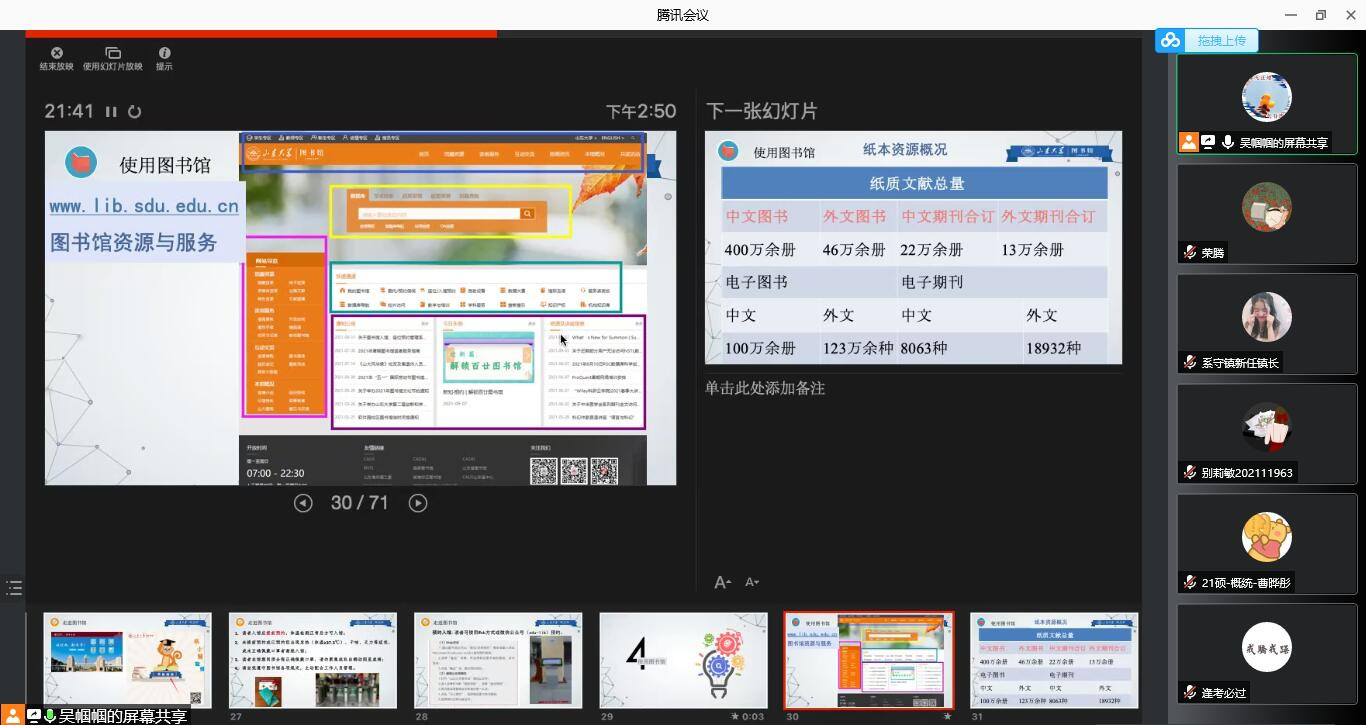Reset the presentation timer
The height and width of the screenshot is (725, 1366).
(134, 112)
